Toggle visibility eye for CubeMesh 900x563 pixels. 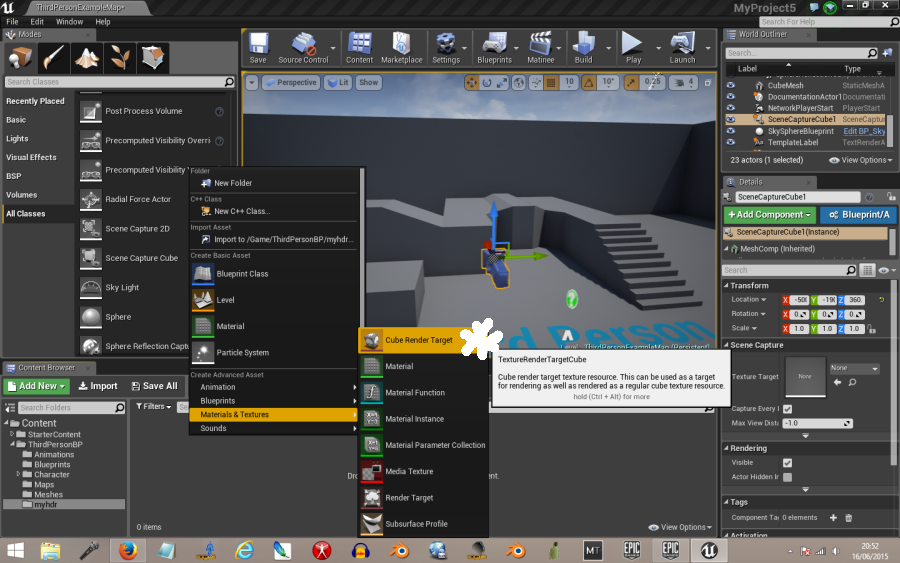pos(731,85)
